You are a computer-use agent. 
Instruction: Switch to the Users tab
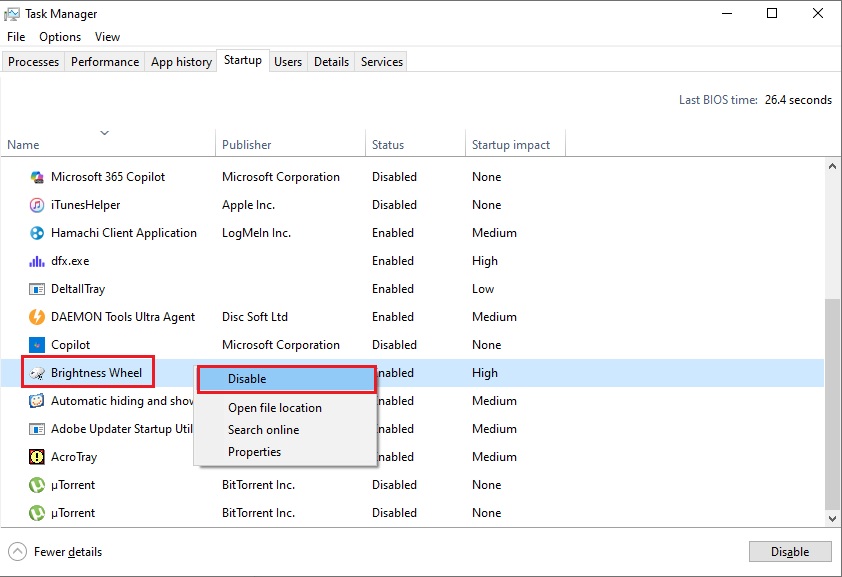click(x=288, y=62)
